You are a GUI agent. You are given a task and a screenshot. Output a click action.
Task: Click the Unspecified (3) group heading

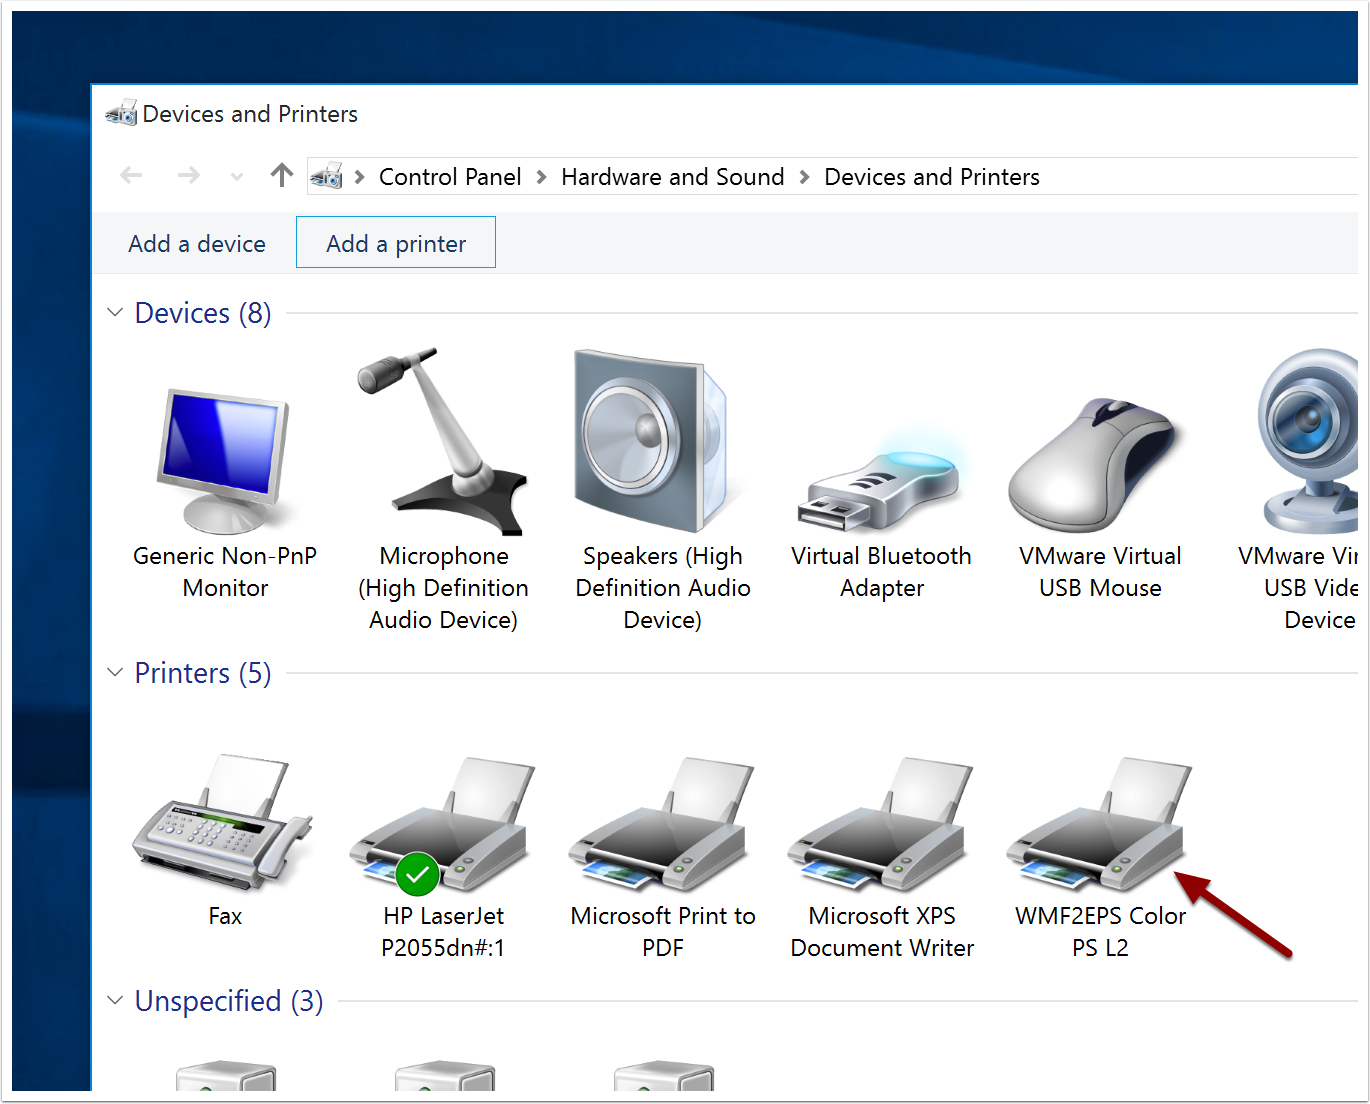pyautogui.click(x=229, y=1001)
